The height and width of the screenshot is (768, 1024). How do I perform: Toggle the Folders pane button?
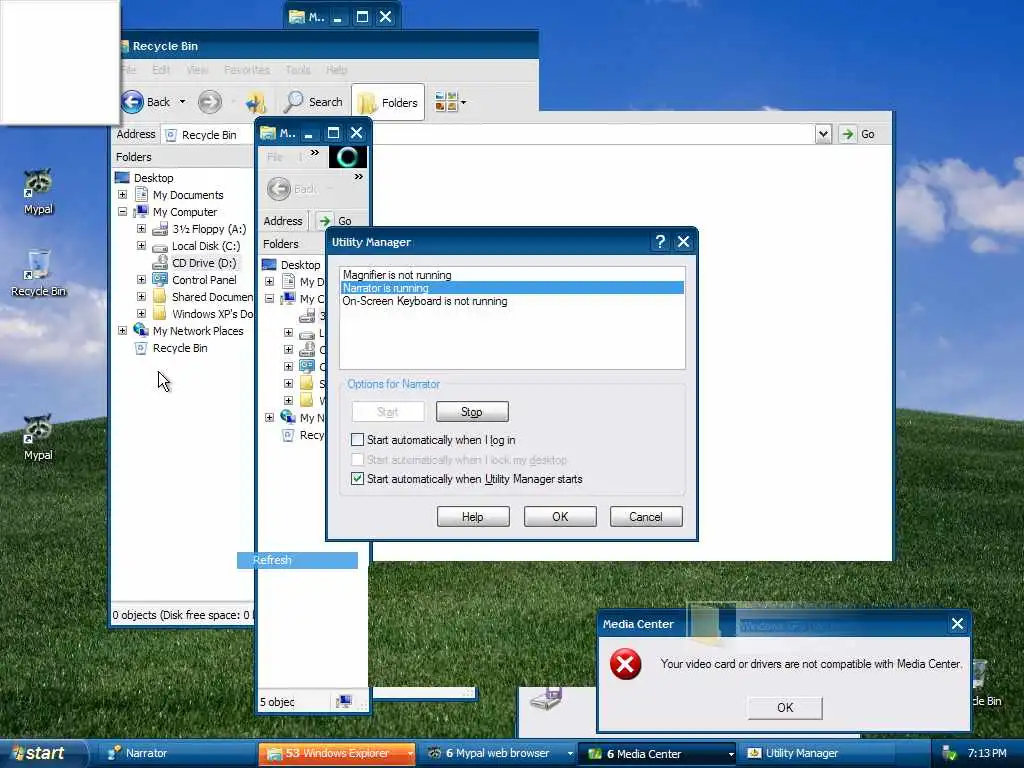coord(388,103)
